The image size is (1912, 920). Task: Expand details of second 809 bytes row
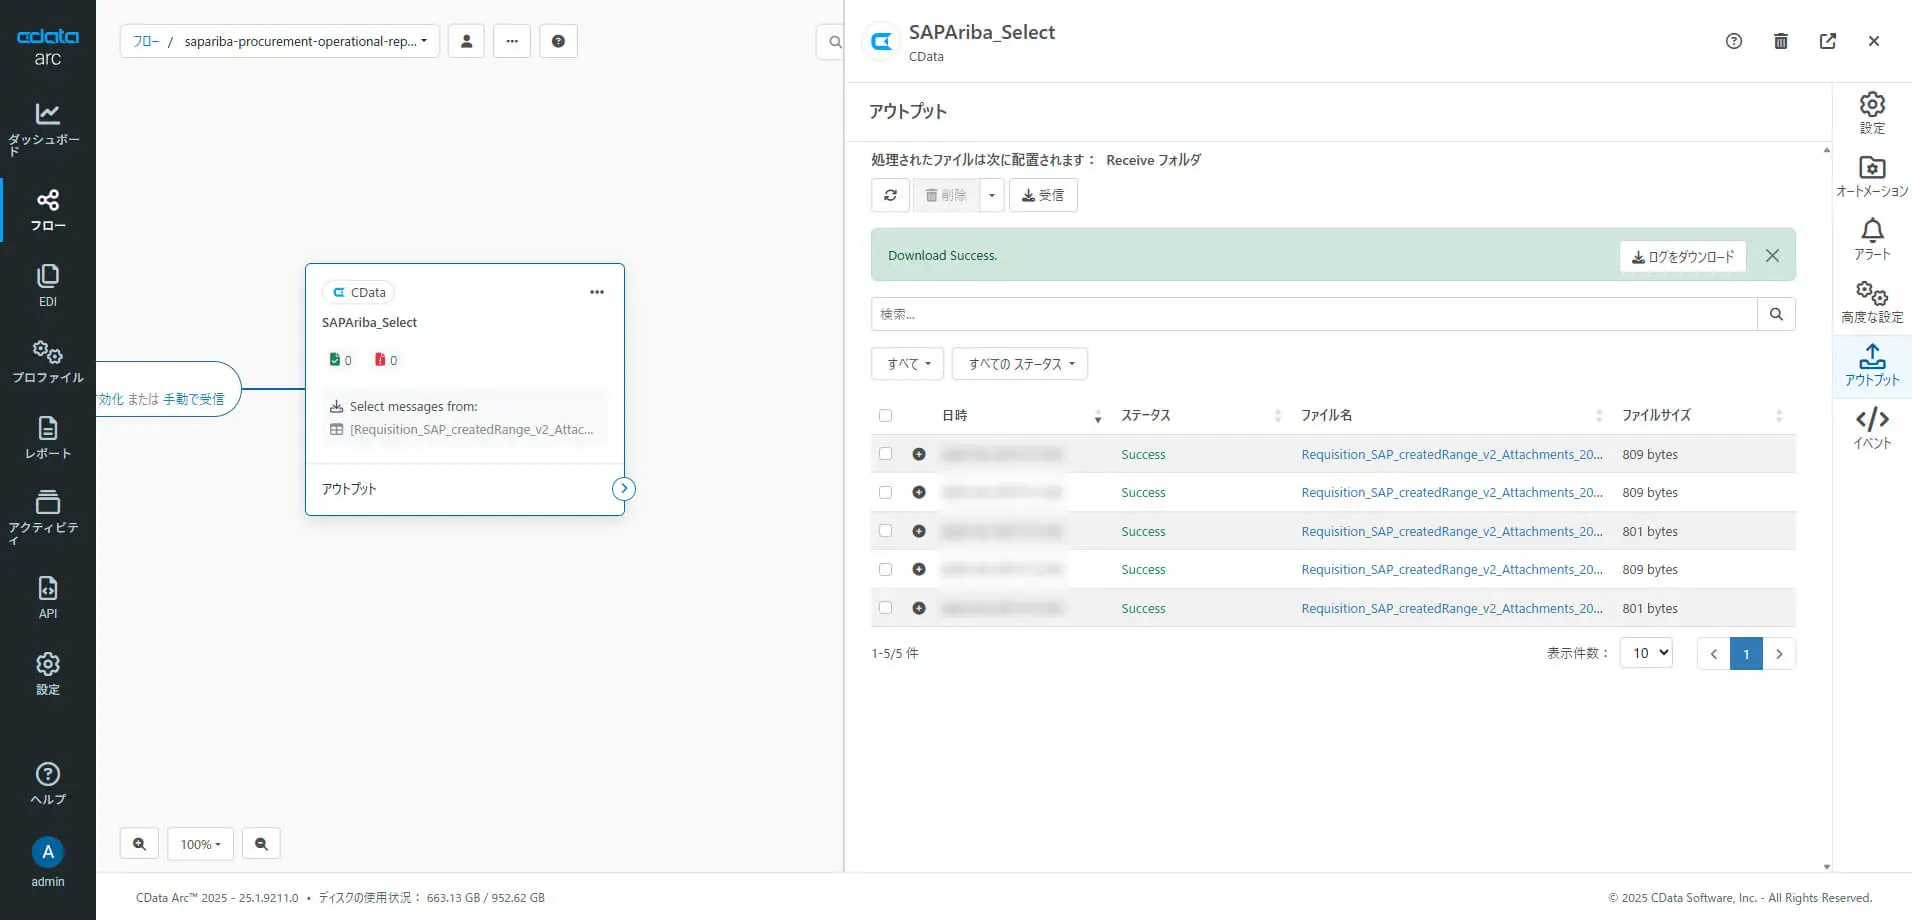click(x=919, y=492)
